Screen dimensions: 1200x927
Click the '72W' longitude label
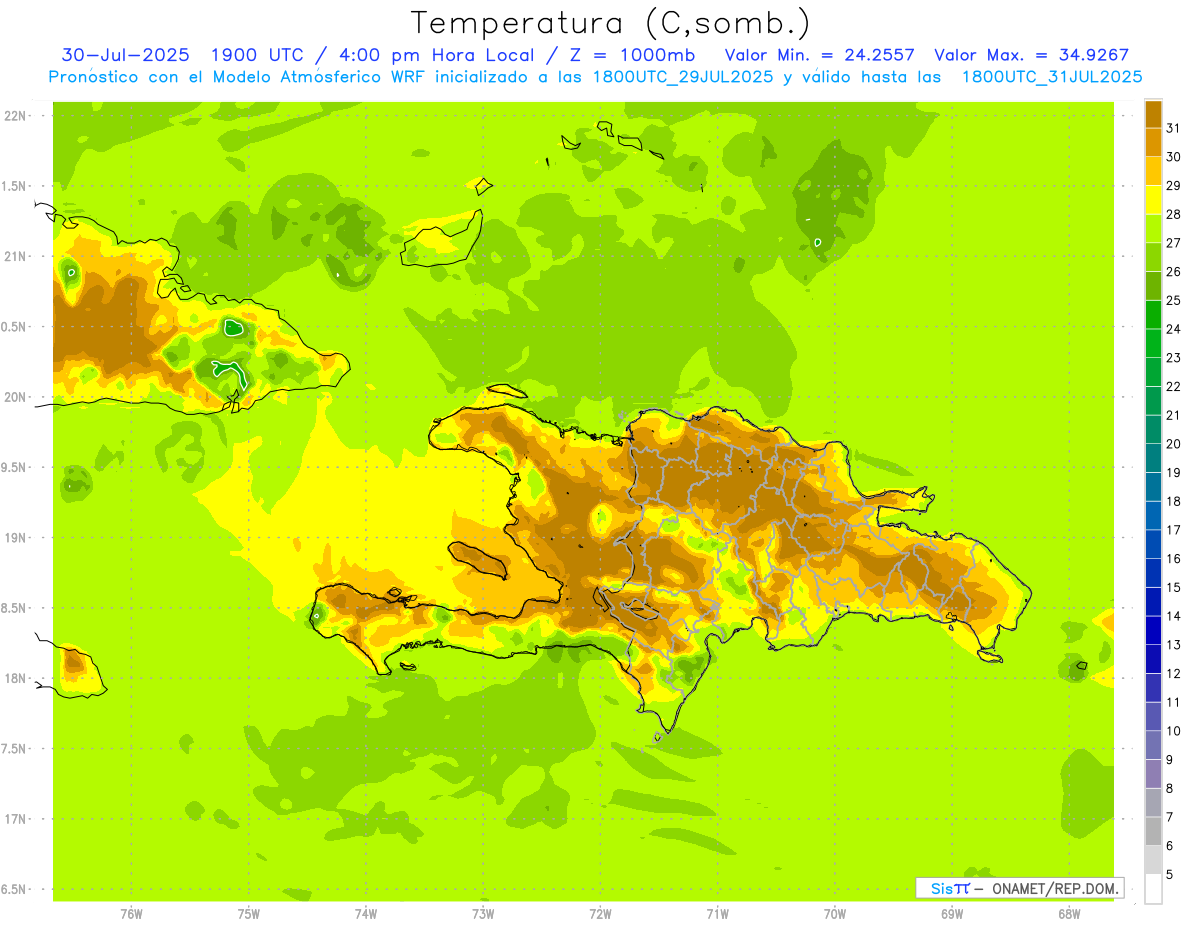(x=601, y=913)
